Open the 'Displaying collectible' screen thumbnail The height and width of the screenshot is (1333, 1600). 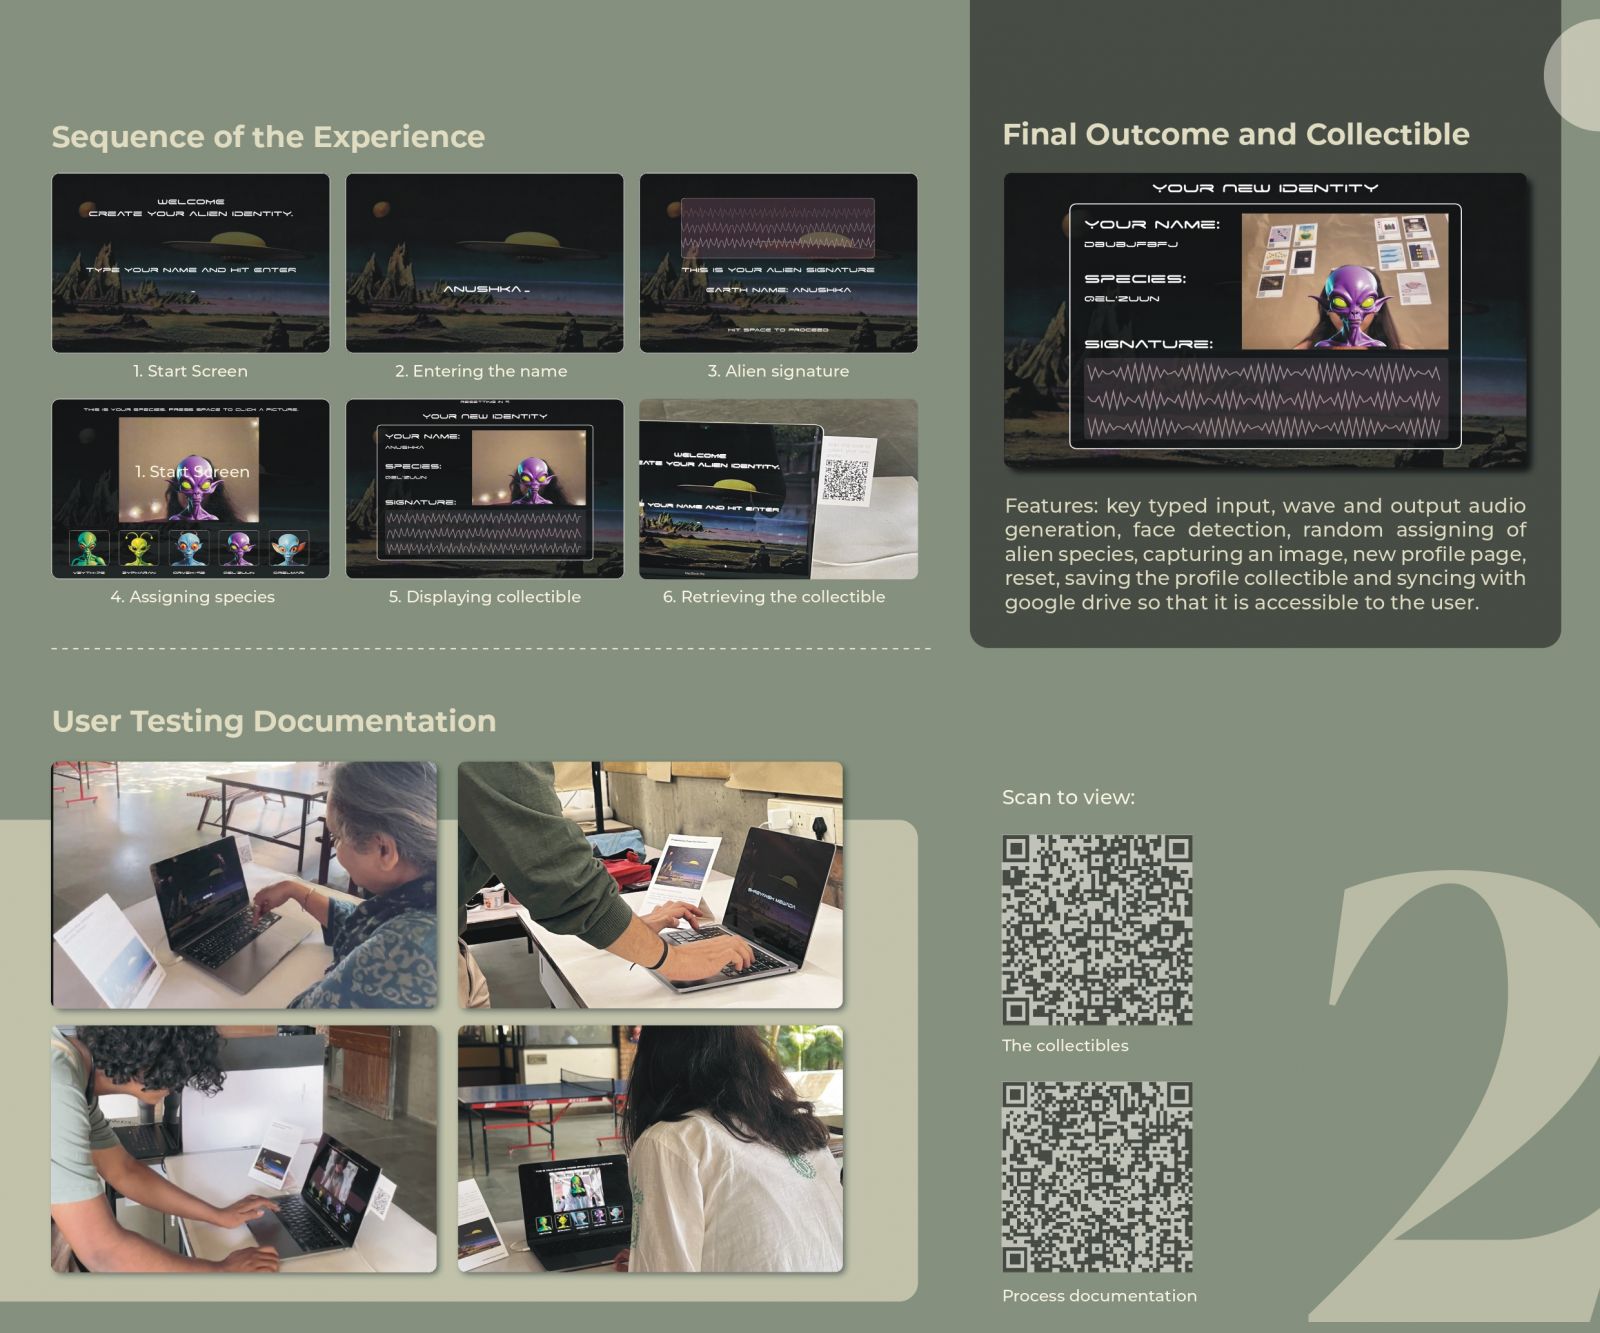point(484,489)
